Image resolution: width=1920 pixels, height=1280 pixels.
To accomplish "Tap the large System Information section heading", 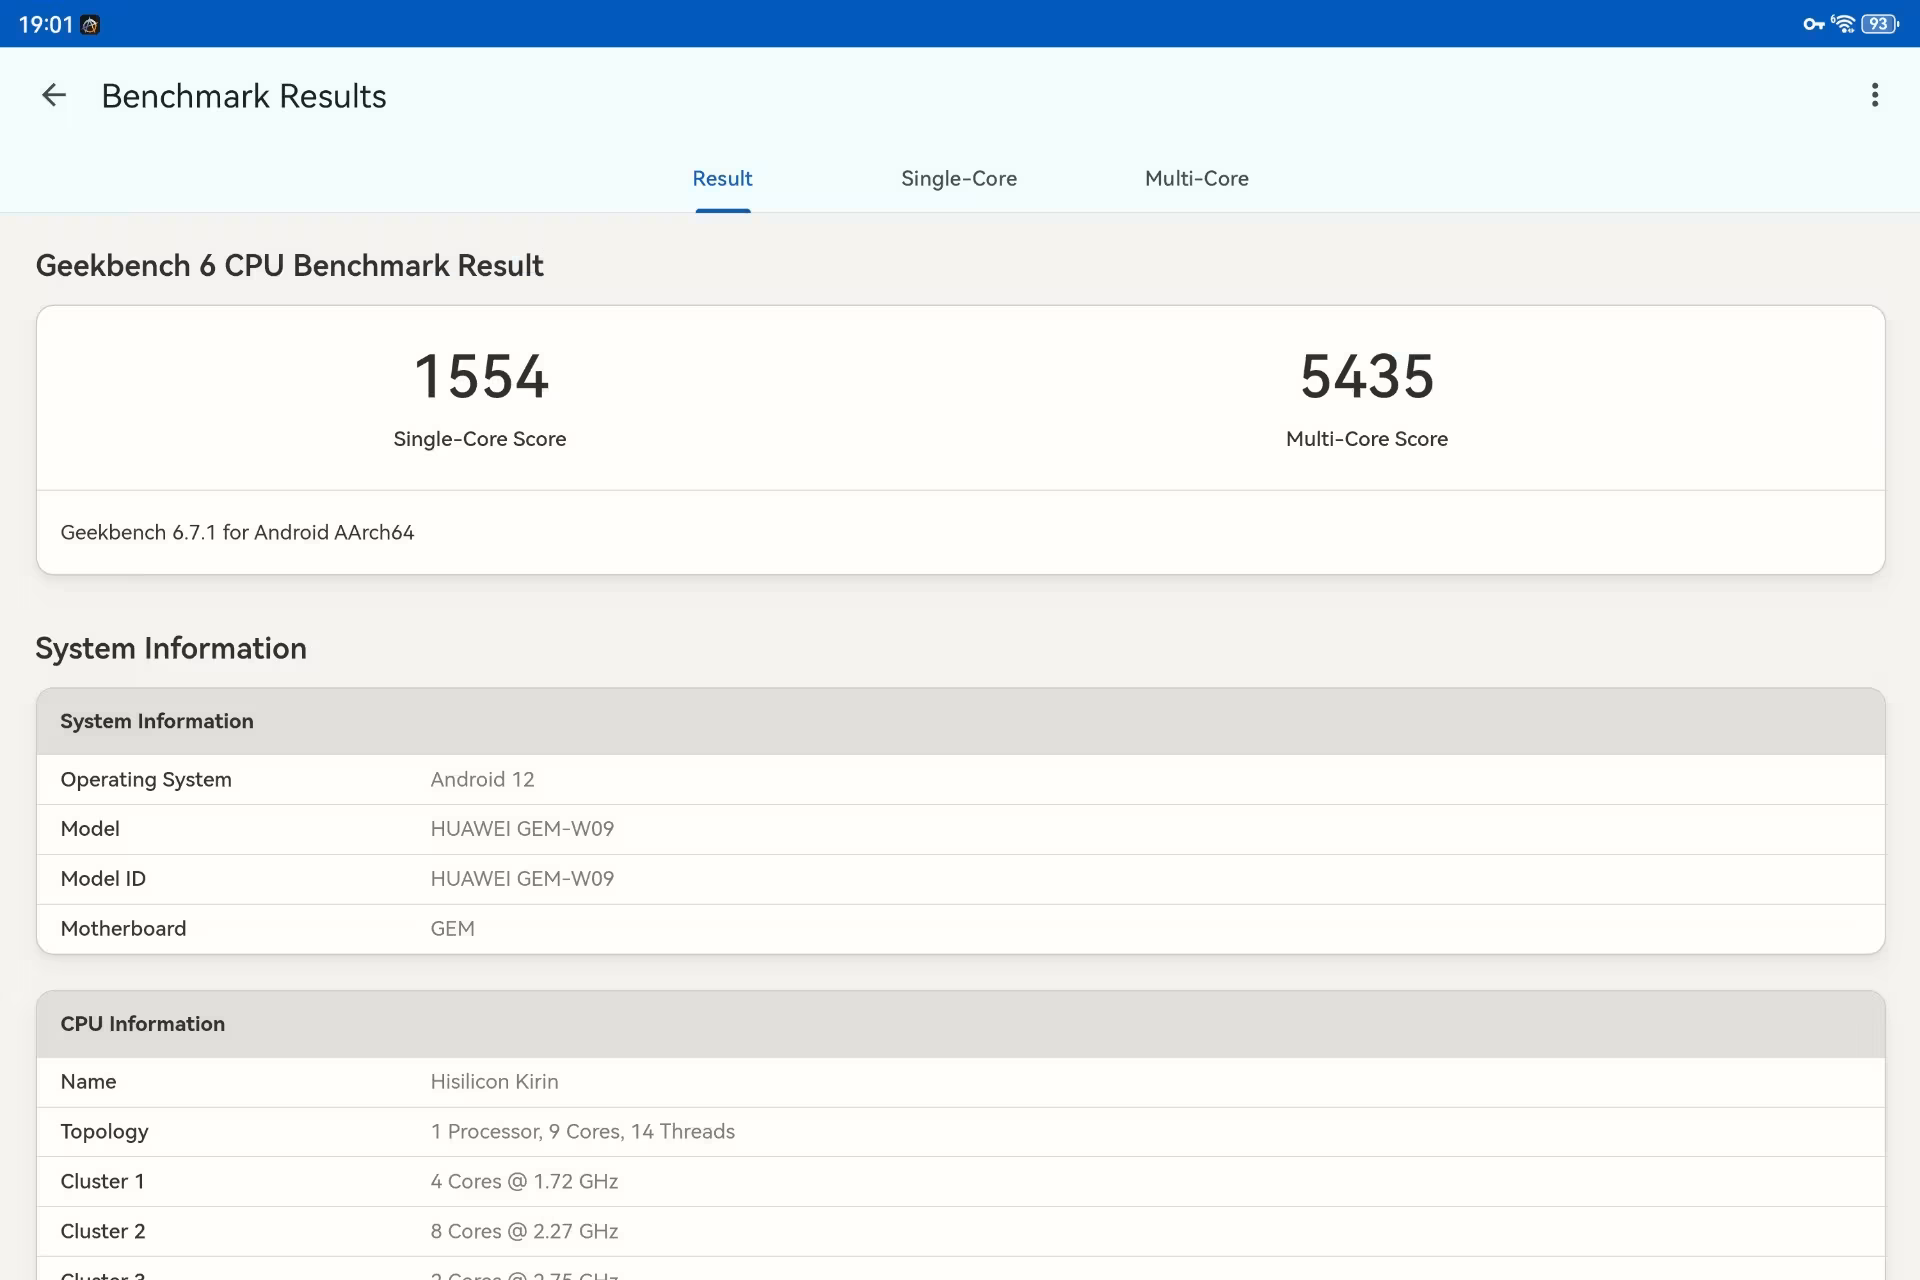I will pos(171,648).
